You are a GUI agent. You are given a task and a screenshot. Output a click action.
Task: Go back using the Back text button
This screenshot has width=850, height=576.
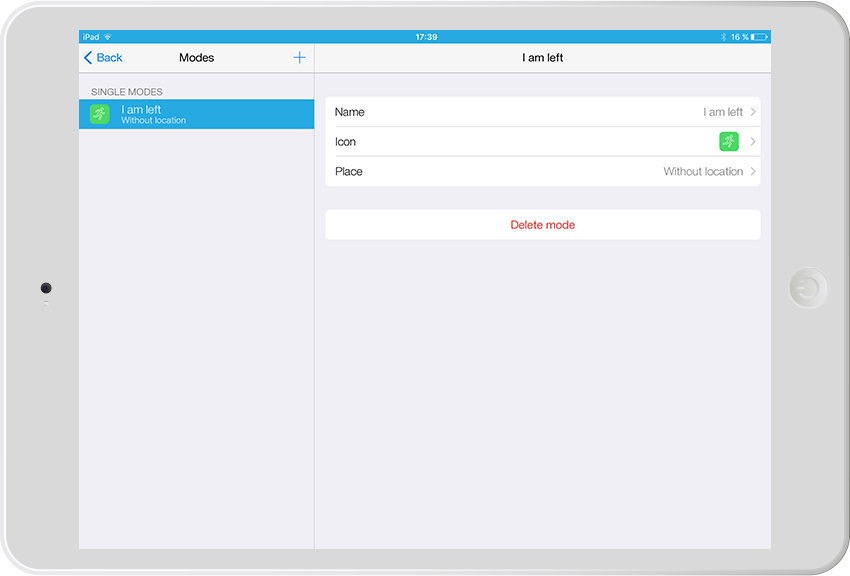[x=110, y=58]
